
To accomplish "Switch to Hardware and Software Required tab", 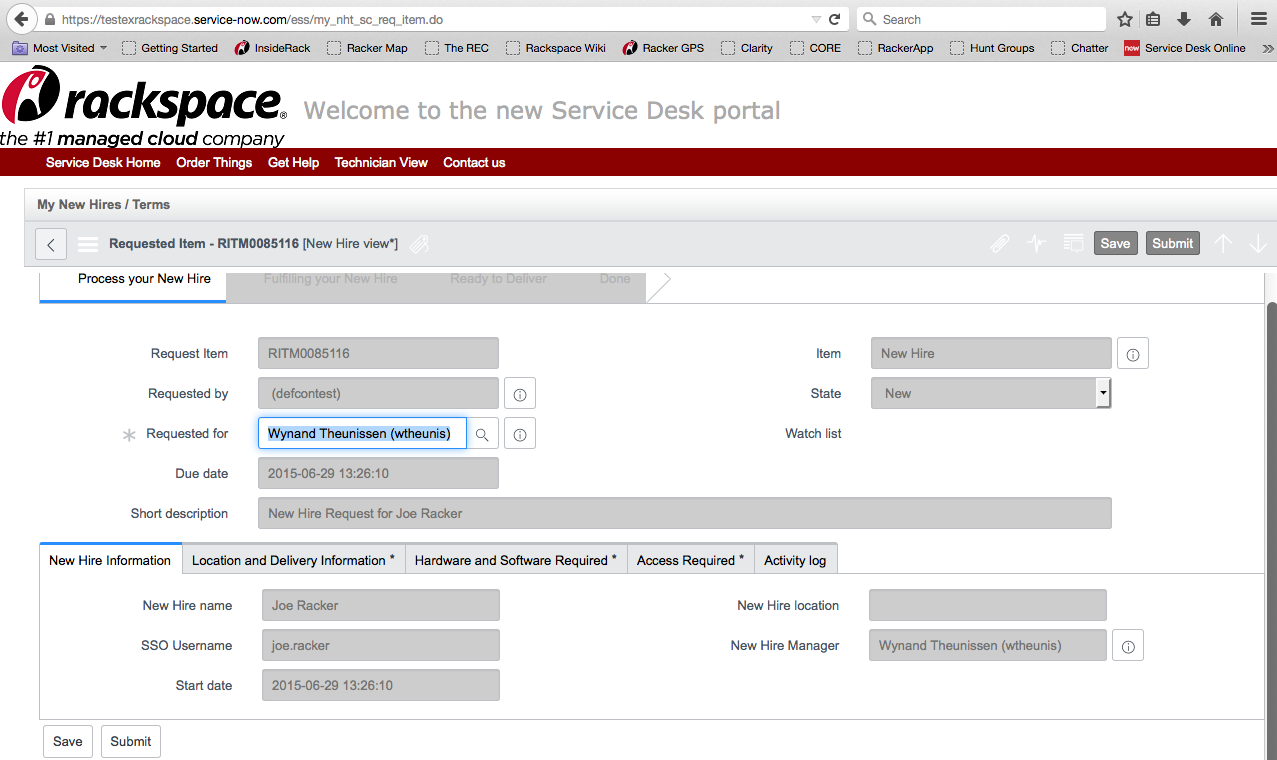I will pyautogui.click(x=516, y=560).
